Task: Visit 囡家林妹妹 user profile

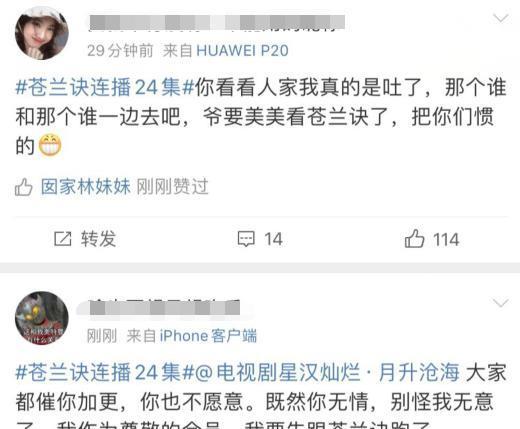Action: (86, 187)
